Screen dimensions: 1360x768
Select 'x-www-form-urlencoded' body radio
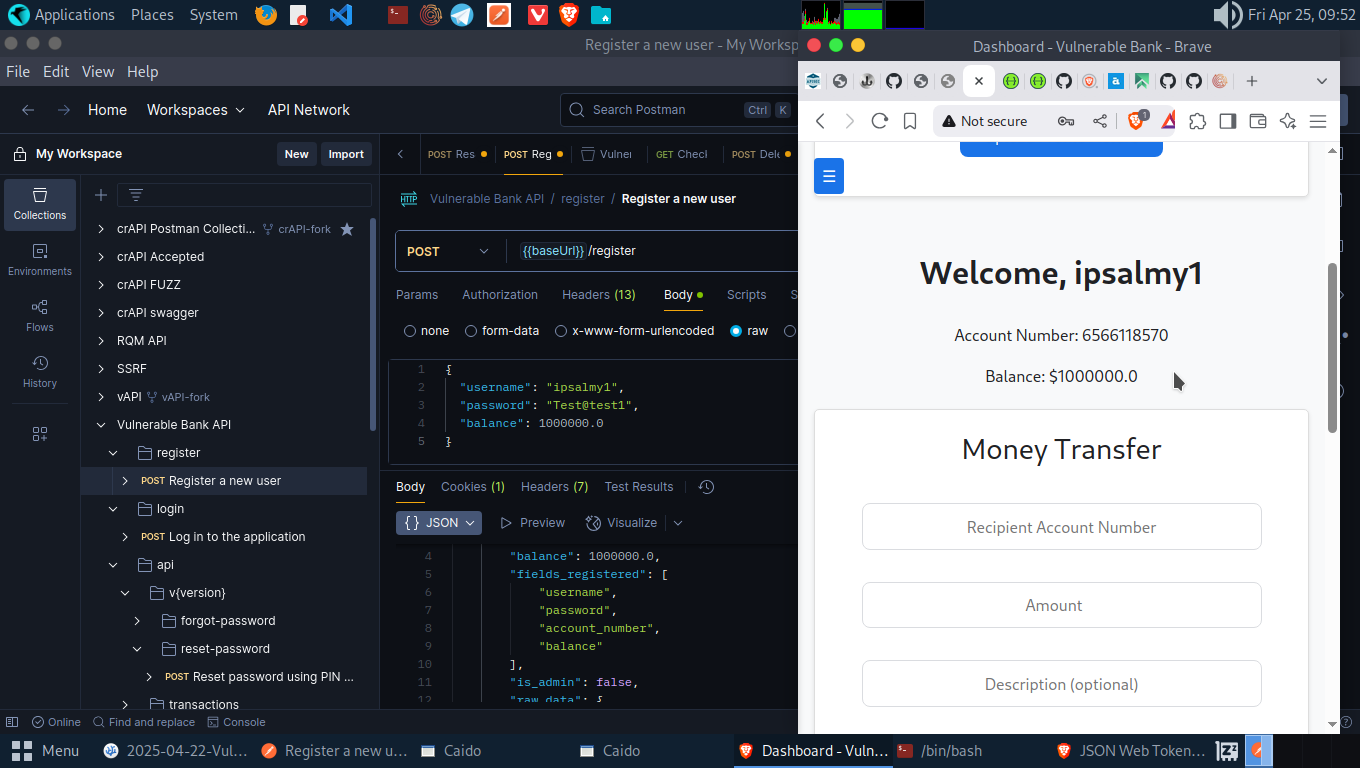[x=561, y=331]
